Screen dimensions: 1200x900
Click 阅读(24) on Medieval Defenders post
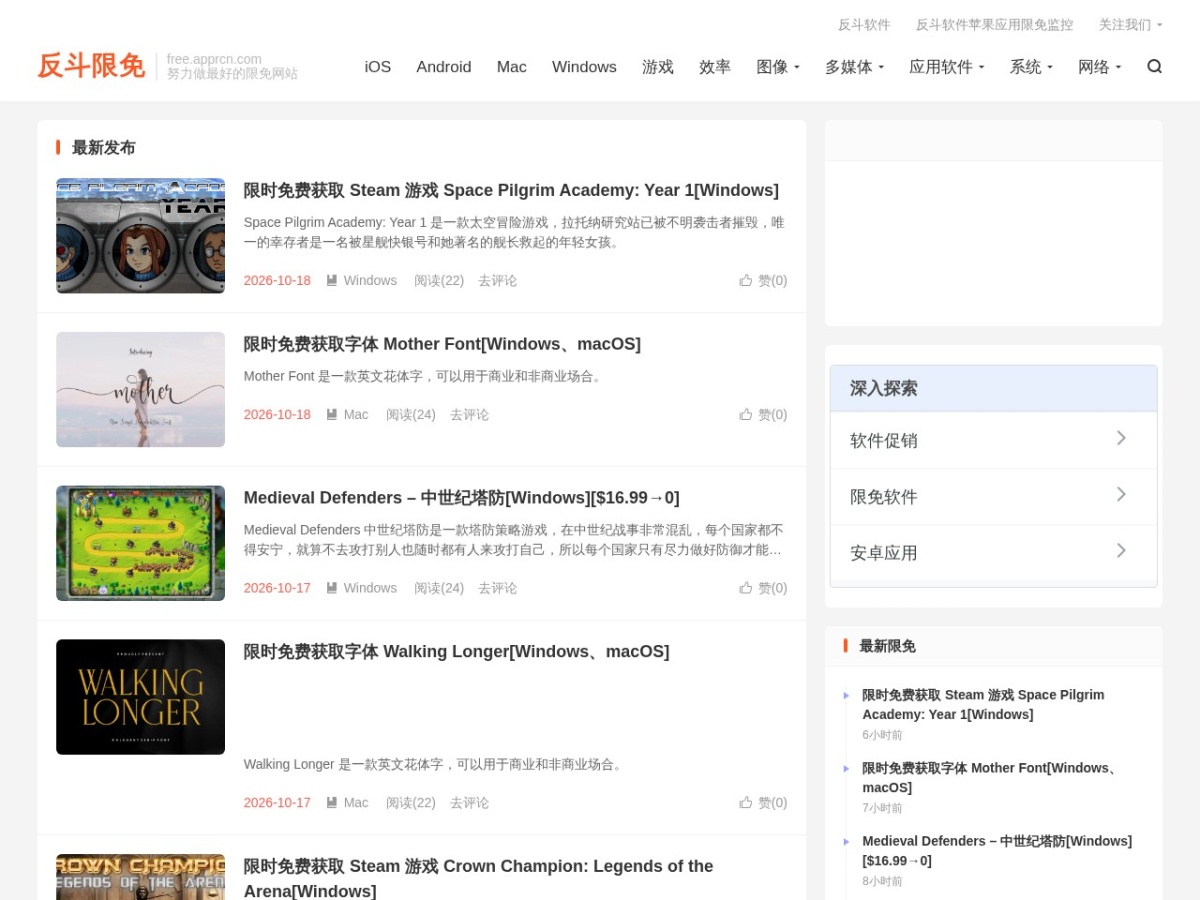(439, 588)
